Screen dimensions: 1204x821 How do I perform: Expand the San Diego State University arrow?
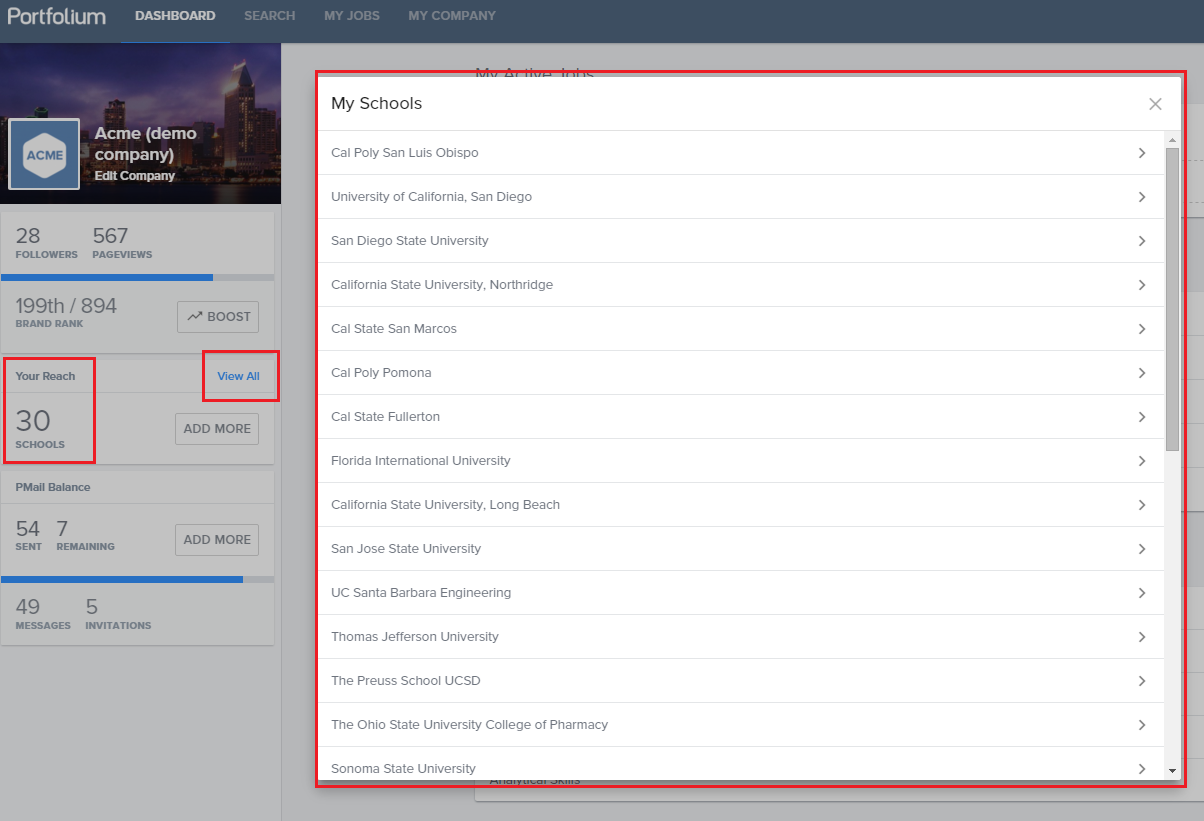tap(1142, 241)
